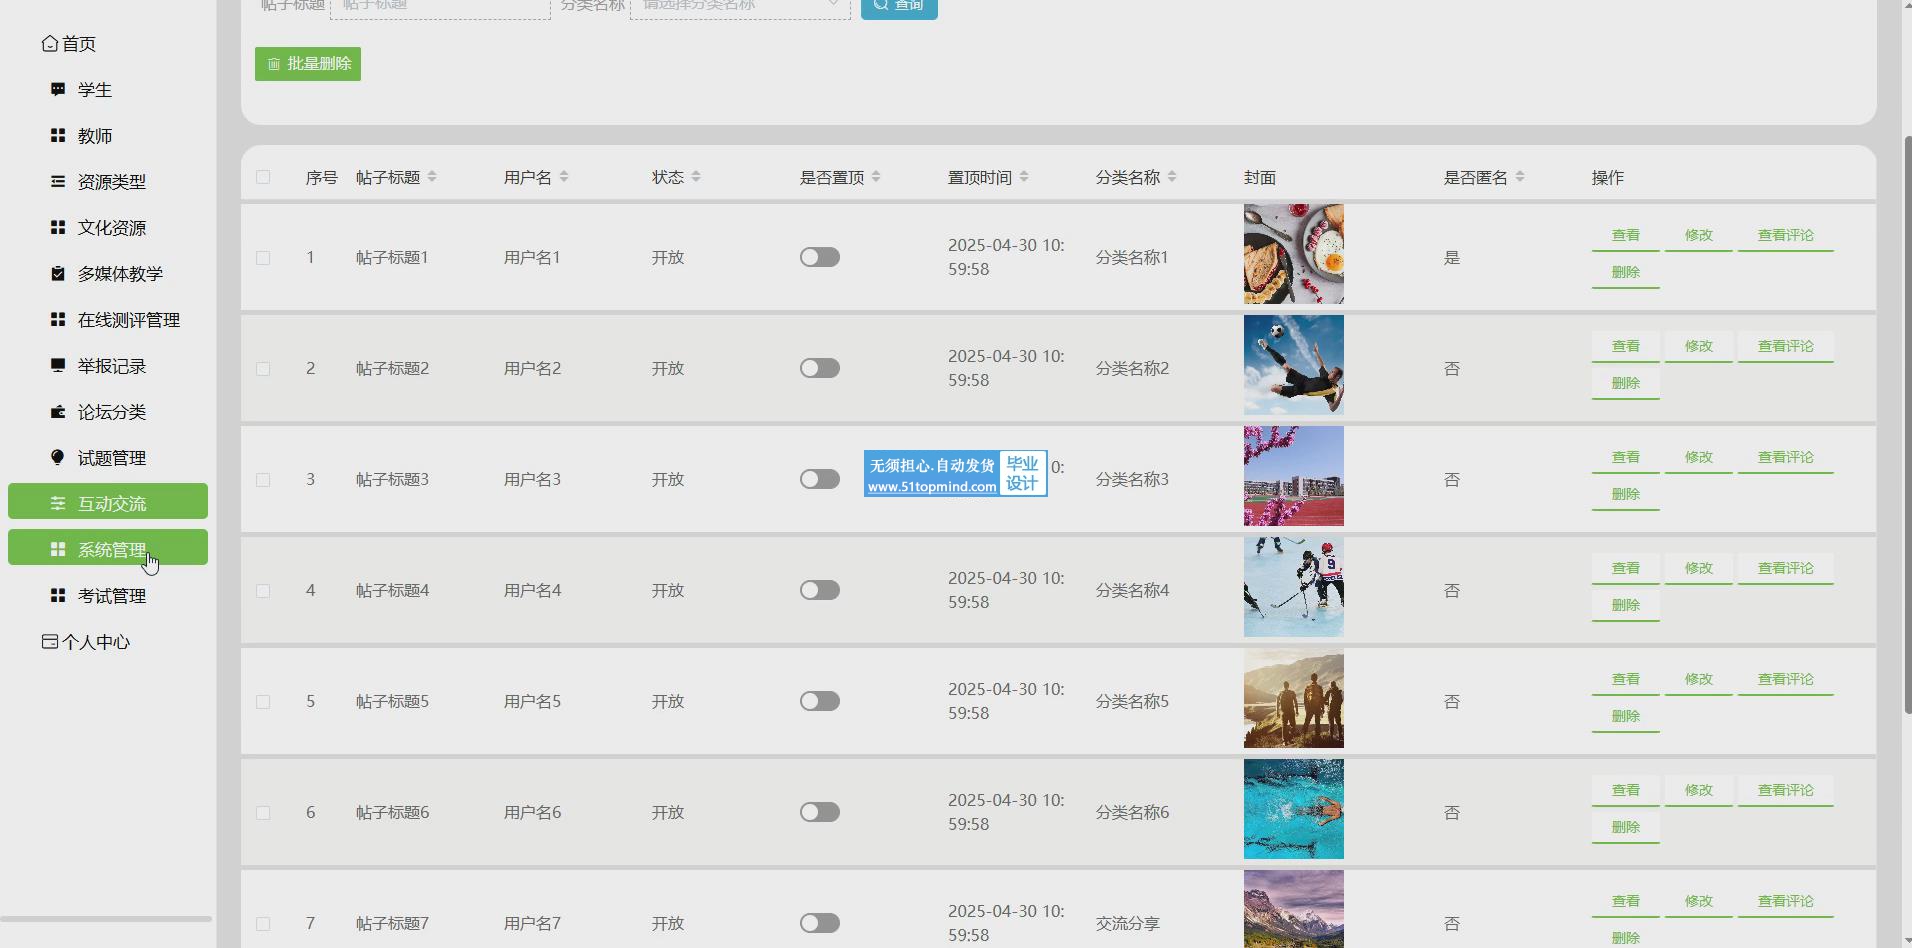The width and height of the screenshot is (1912, 948).
Task: Click 查看评论 for 帖子标题2
Action: tap(1785, 346)
